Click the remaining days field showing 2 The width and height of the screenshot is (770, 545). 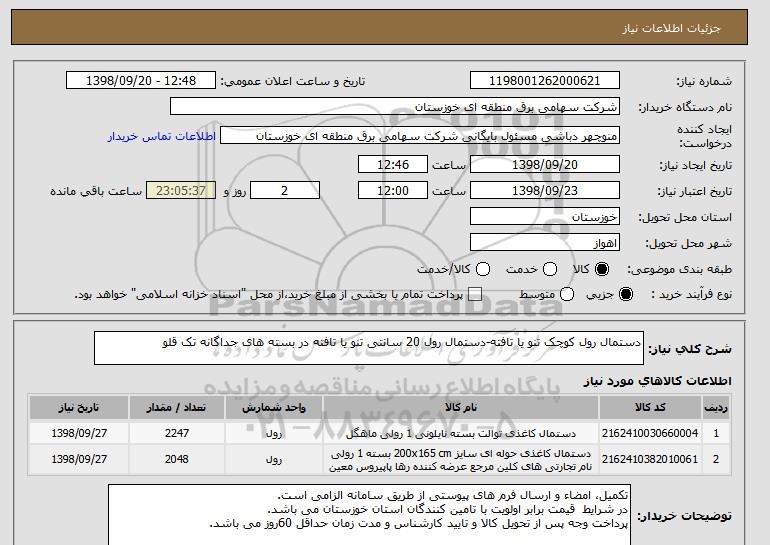tap(285, 191)
